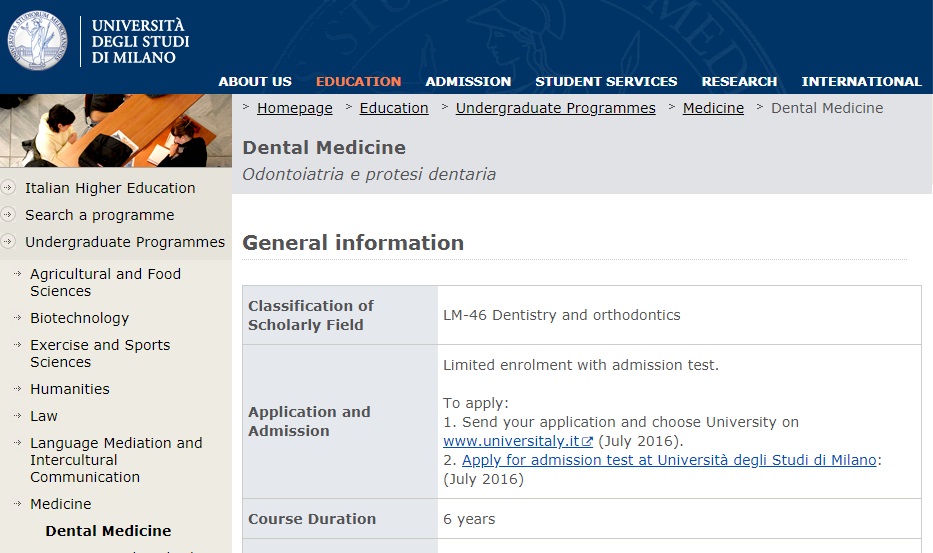Click the Application and Admission cell

pos(340,421)
